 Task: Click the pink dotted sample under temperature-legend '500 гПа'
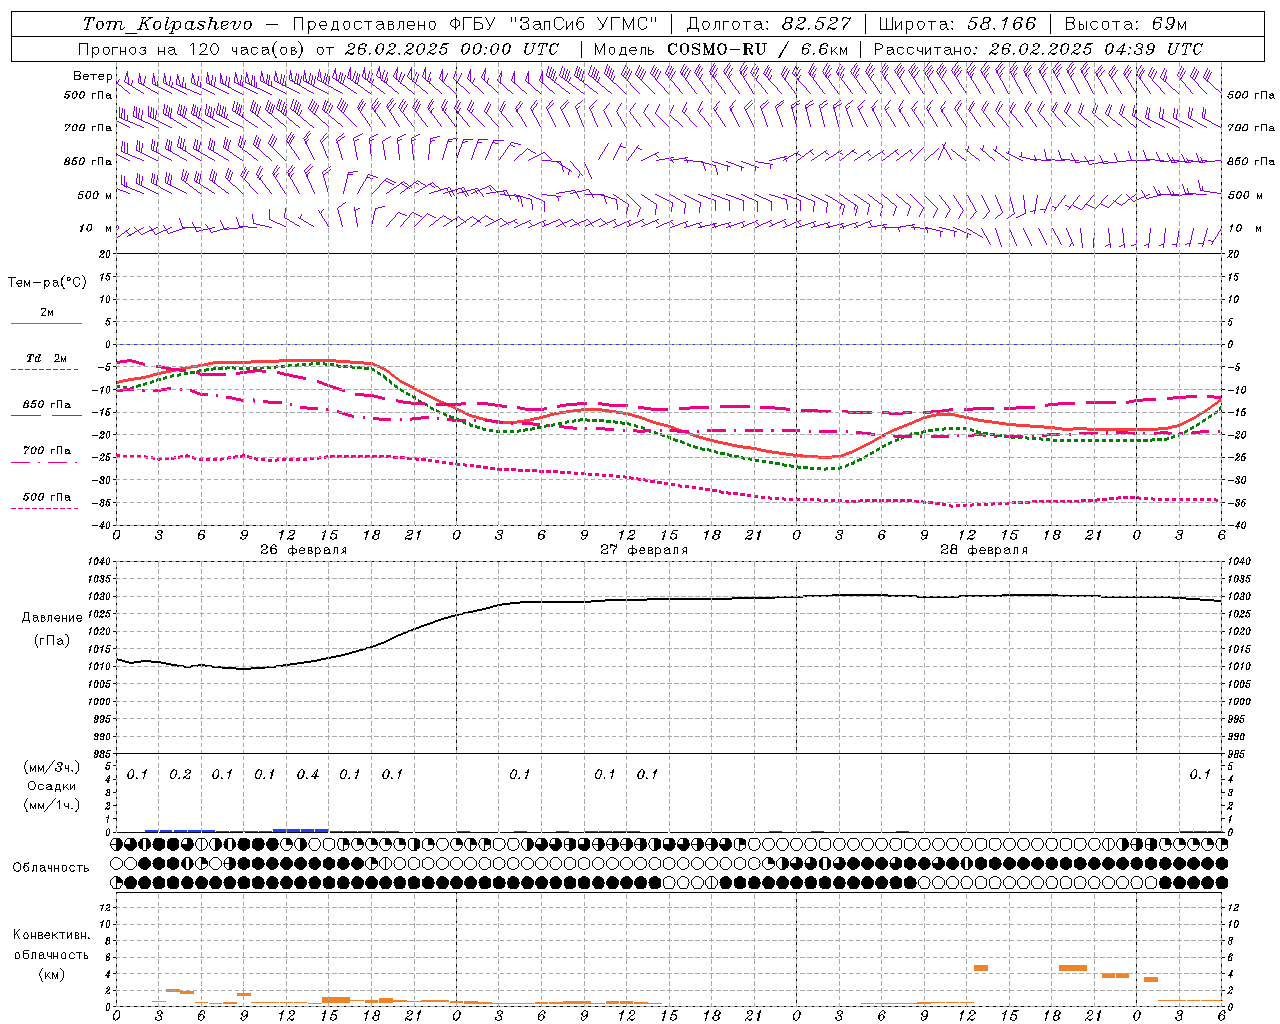pyautogui.click(x=46, y=508)
